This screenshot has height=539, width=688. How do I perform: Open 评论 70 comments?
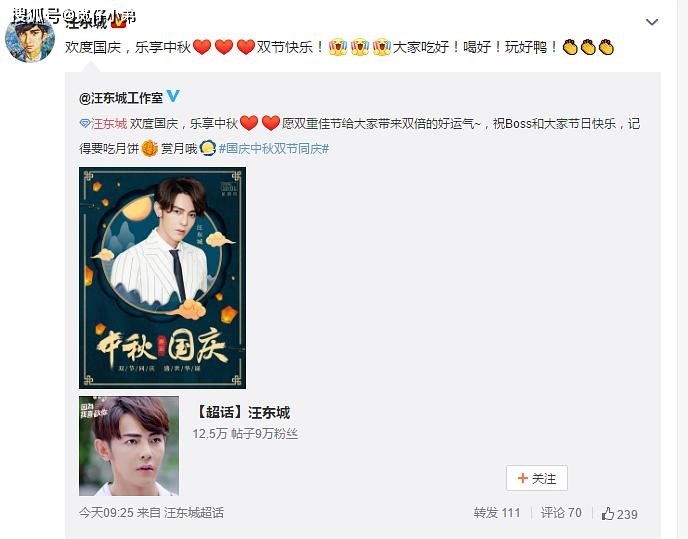coord(561,513)
